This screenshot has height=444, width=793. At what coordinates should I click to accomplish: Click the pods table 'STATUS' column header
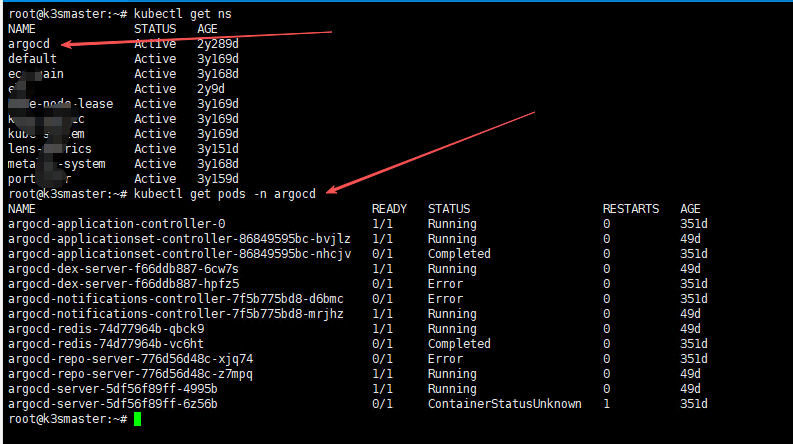[x=449, y=209]
